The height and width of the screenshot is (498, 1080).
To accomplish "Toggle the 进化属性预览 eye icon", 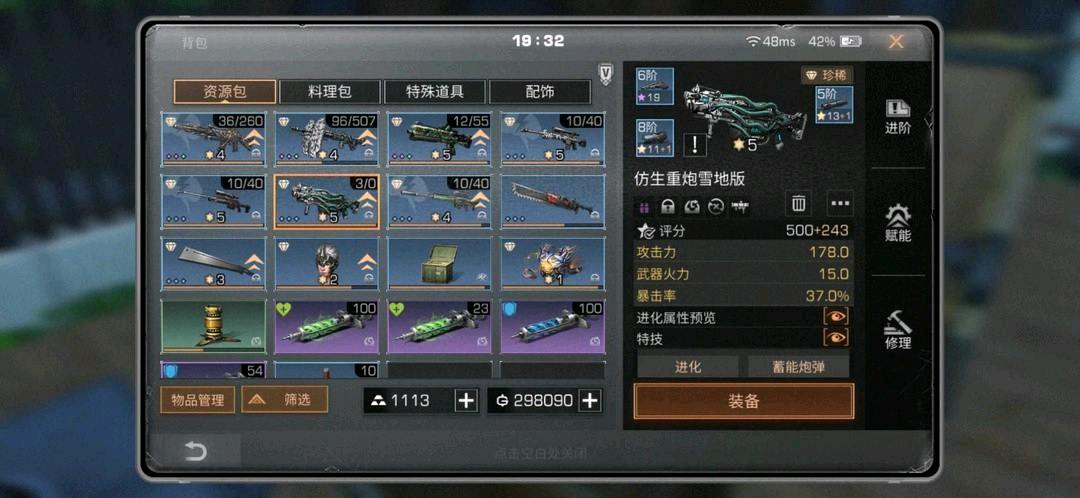I will pyautogui.click(x=836, y=317).
